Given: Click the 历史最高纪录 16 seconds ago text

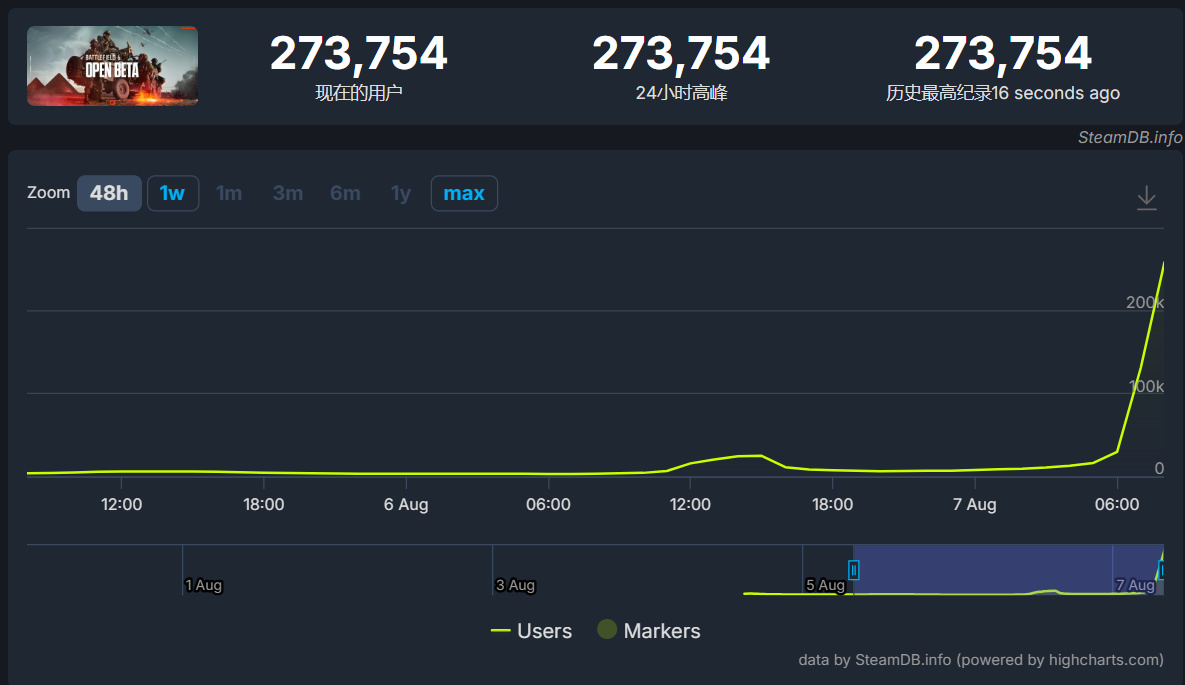Looking at the screenshot, I should [1002, 93].
